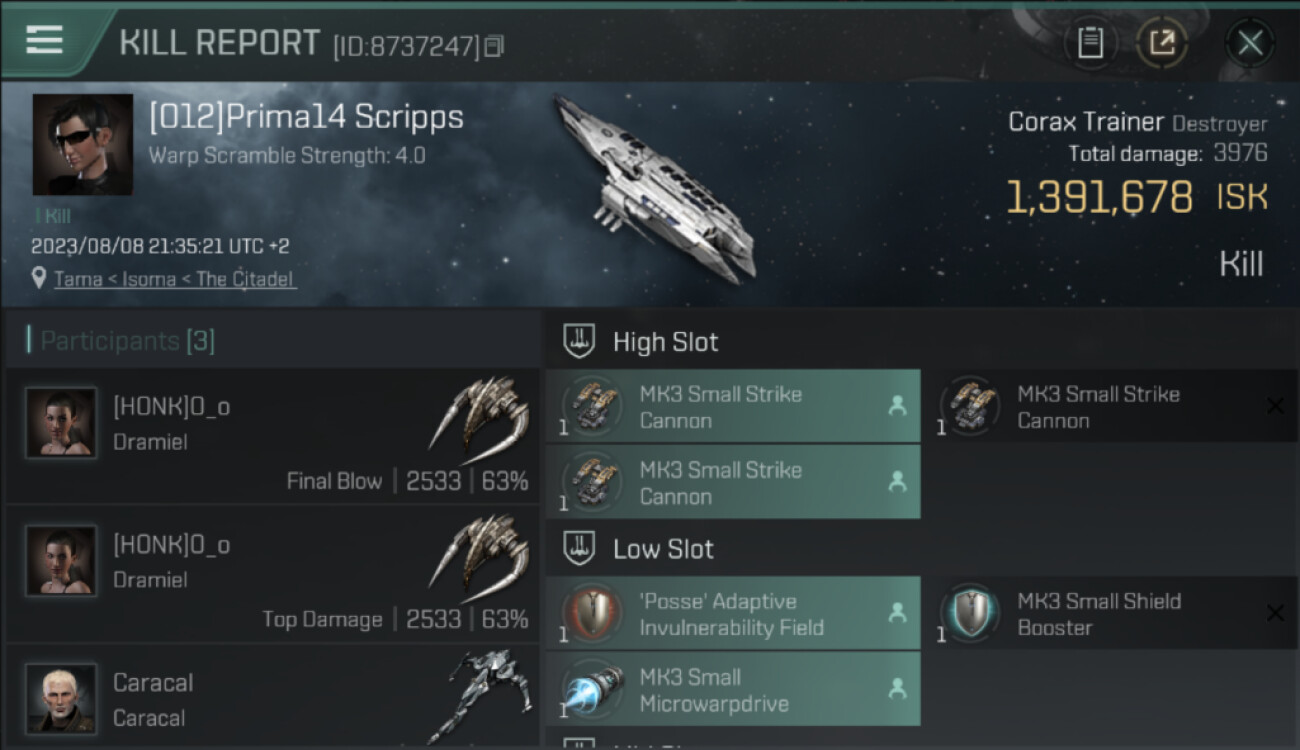Viewport: 1300px width, 750px height.
Task: Select the Final Blow Dramiel participant
Action: point(272,436)
